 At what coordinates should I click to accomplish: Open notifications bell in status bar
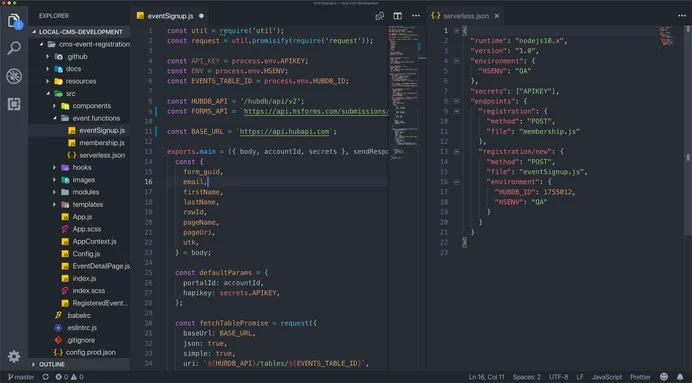pos(680,377)
